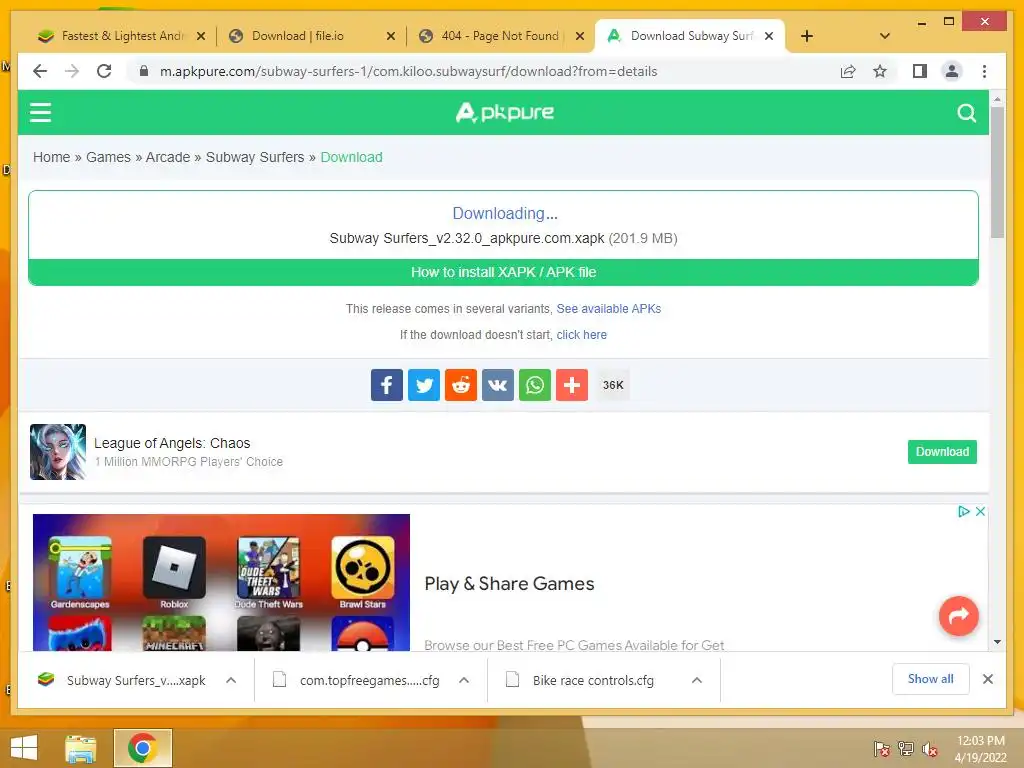Click the floating red share button
Screen dimensions: 1024x768
(x=958, y=615)
